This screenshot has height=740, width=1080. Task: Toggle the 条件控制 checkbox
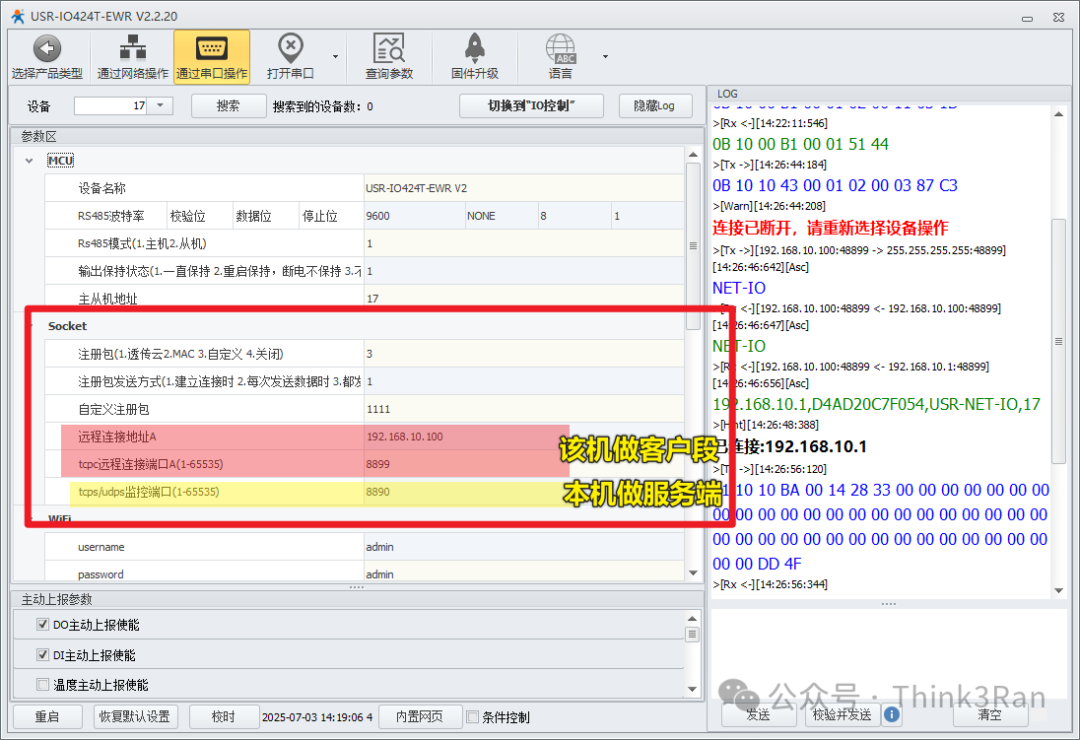point(474,717)
